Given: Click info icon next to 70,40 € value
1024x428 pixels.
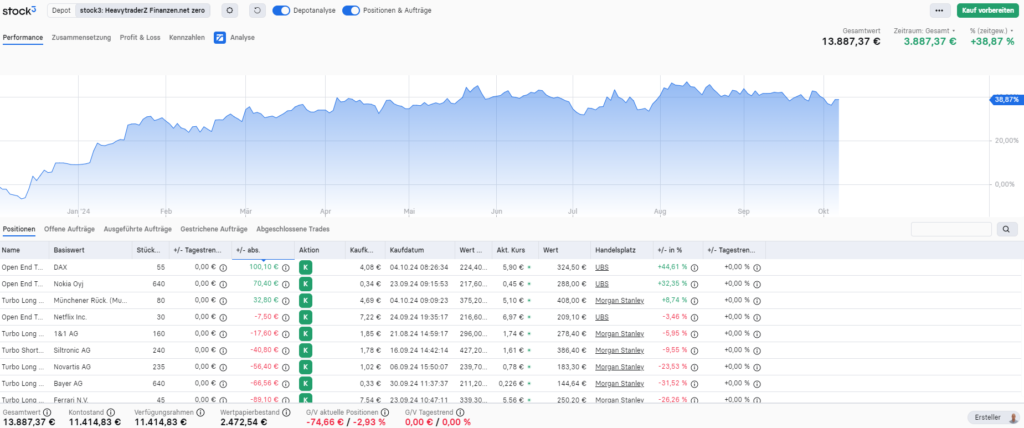Looking at the screenshot, I should 286,284.
